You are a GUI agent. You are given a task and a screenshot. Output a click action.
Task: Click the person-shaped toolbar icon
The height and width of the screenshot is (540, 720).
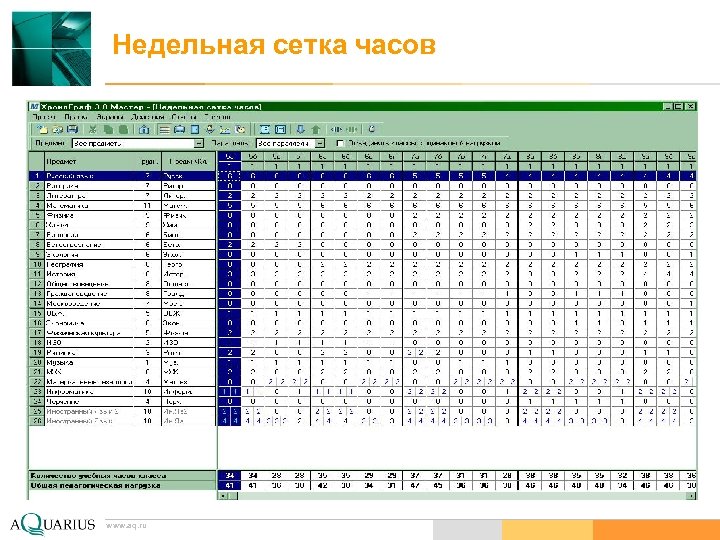click(210, 129)
